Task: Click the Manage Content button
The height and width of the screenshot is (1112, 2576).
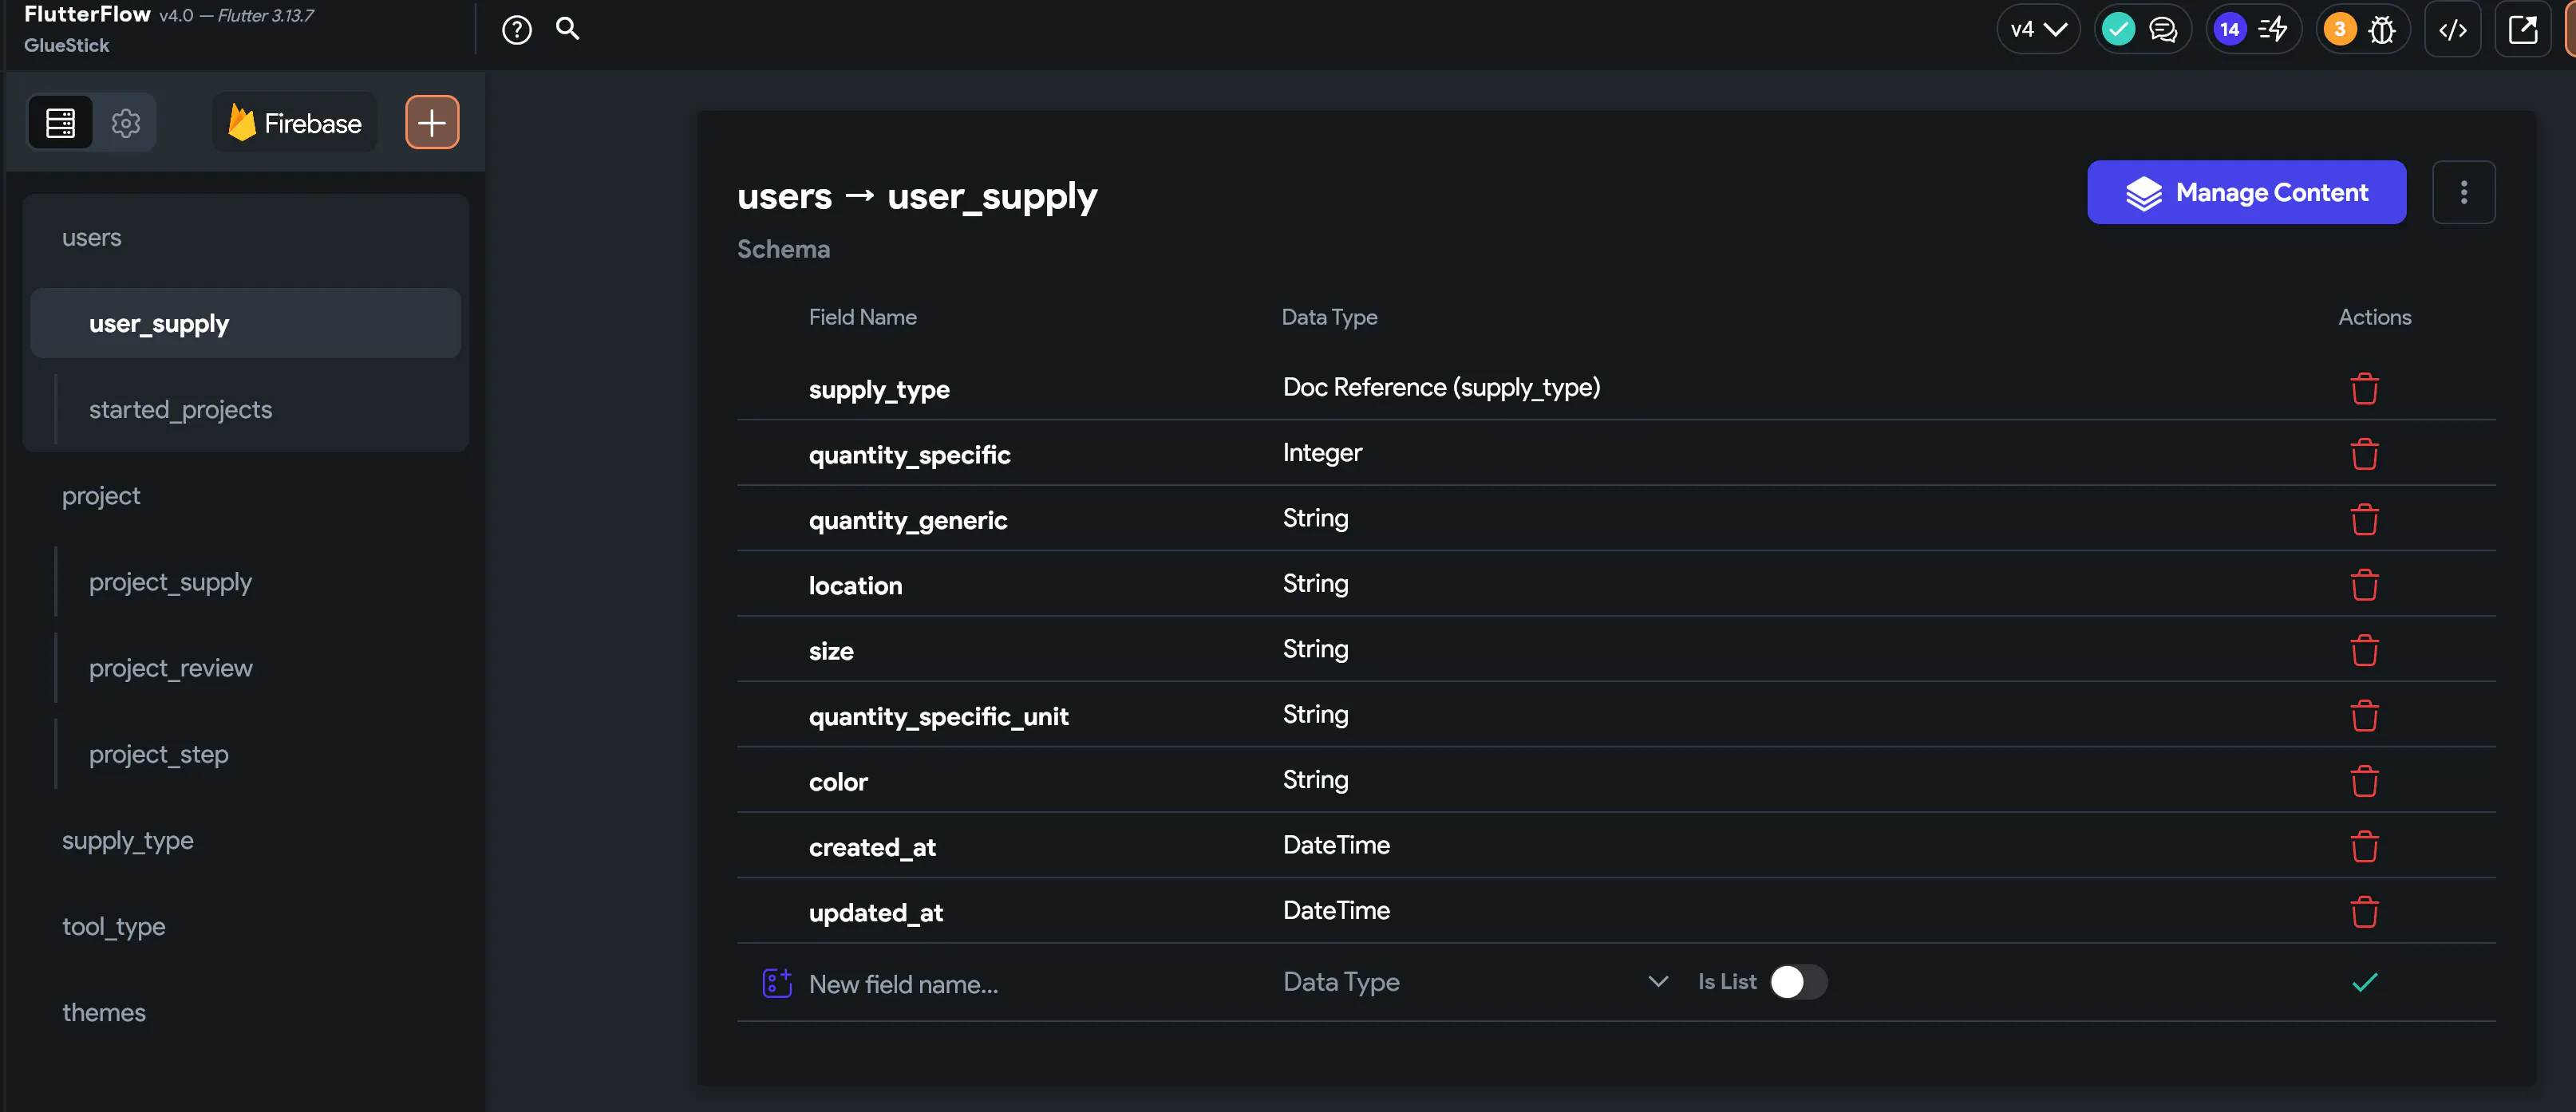Action: pyautogui.click(x=2246, y=192)
